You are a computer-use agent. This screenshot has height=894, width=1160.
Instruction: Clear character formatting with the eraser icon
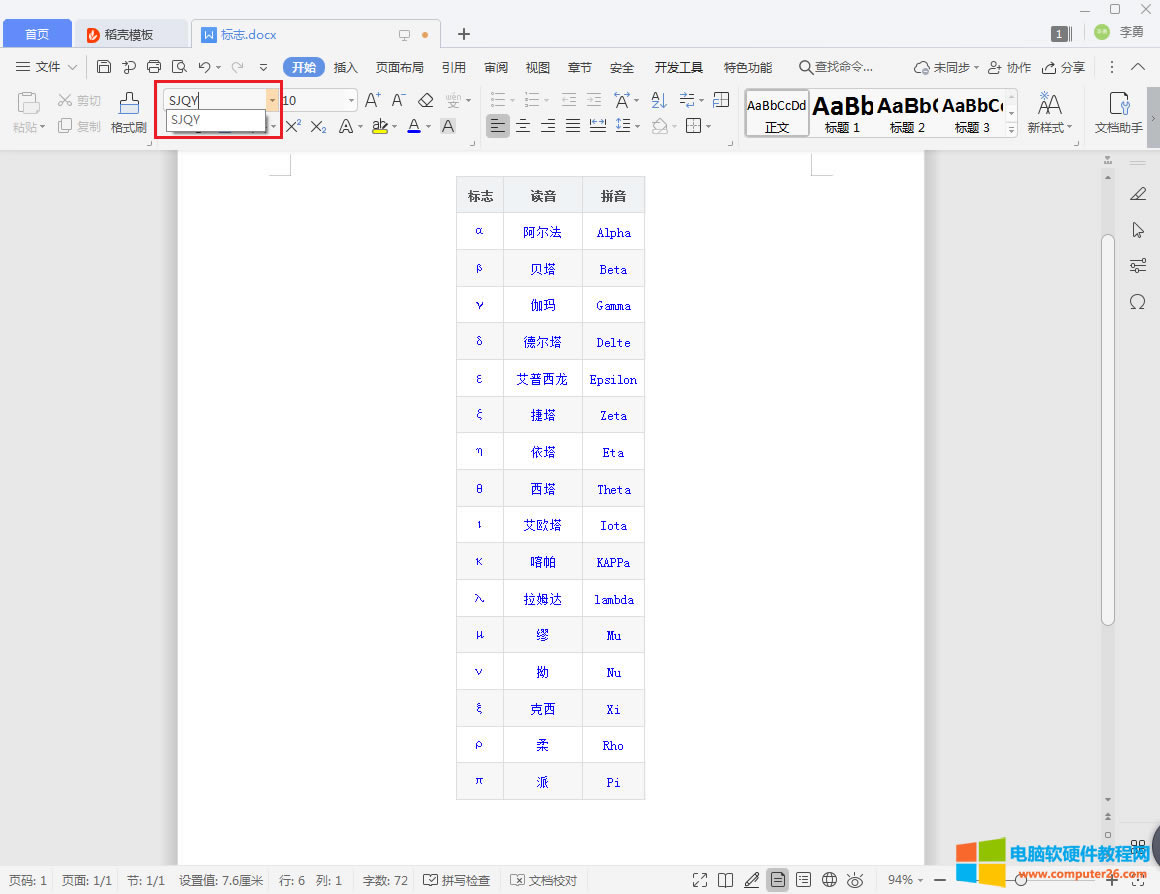pyautogui.click(x=425, y=100)
